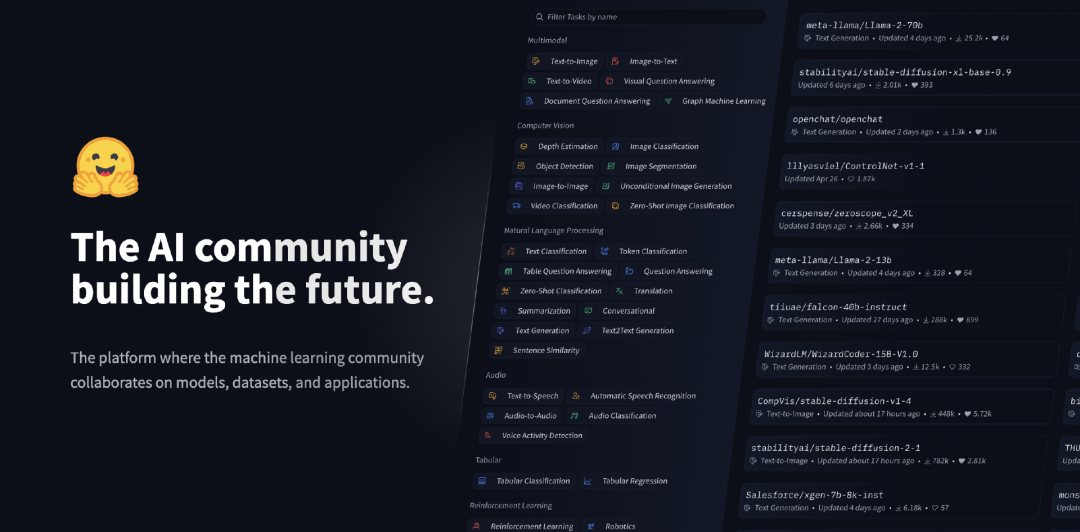Screen dimensions: 1080x532
Task: Open stabilityai/stable-diffusion-xl-base-0.9 model
Action: coord(935,78)
